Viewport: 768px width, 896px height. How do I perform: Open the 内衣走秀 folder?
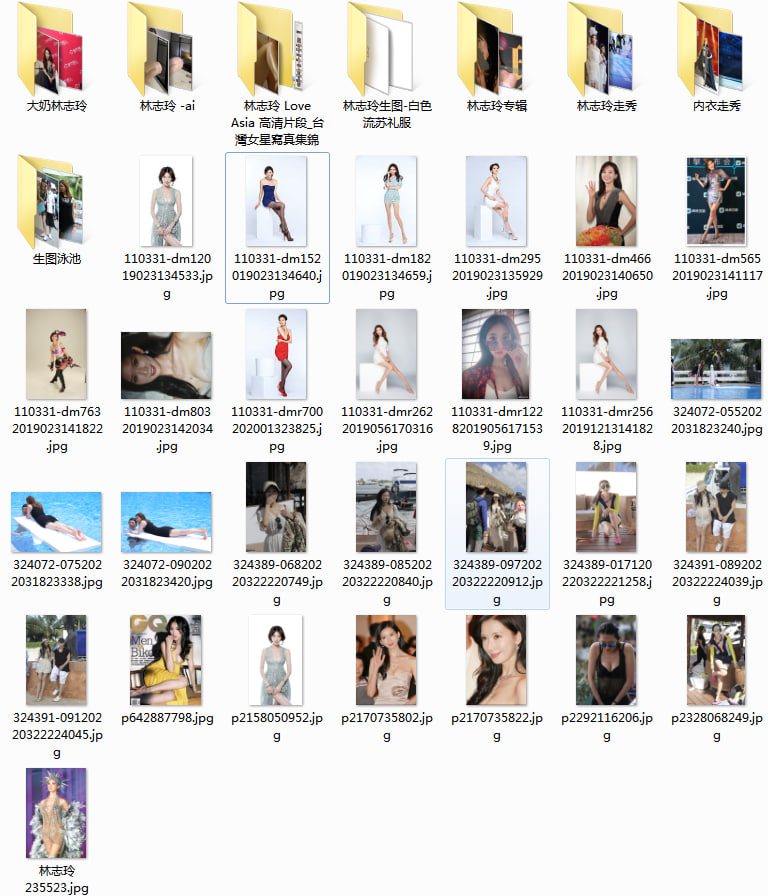716,48
